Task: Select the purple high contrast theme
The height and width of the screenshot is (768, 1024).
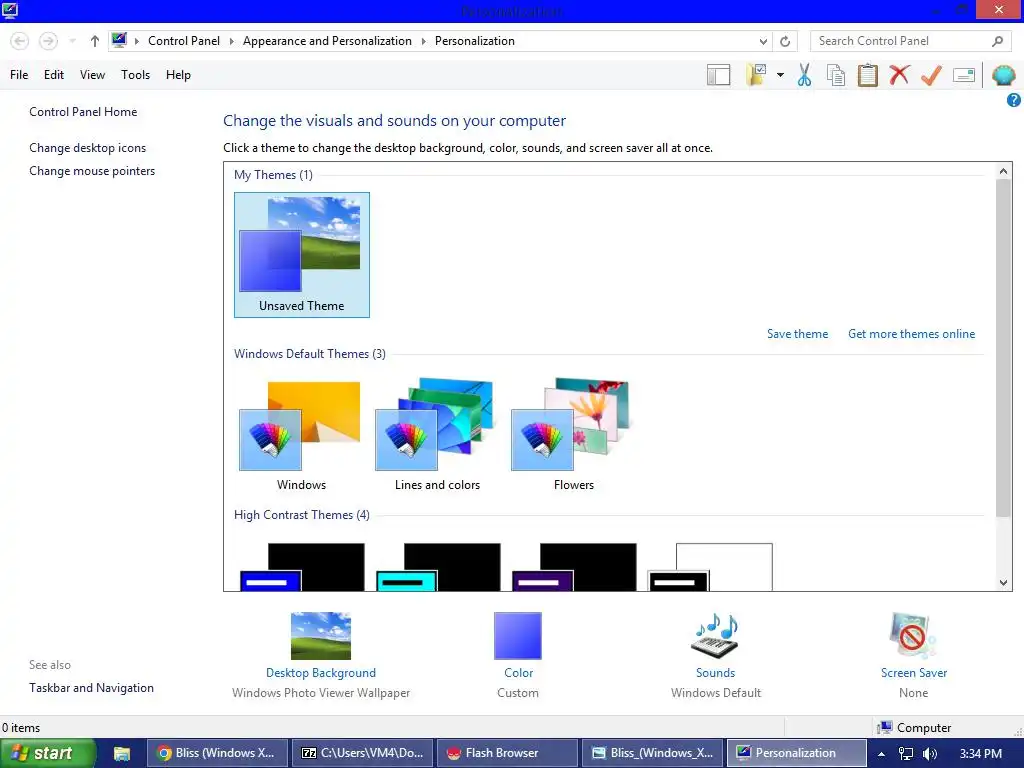Action: [574, 567]
